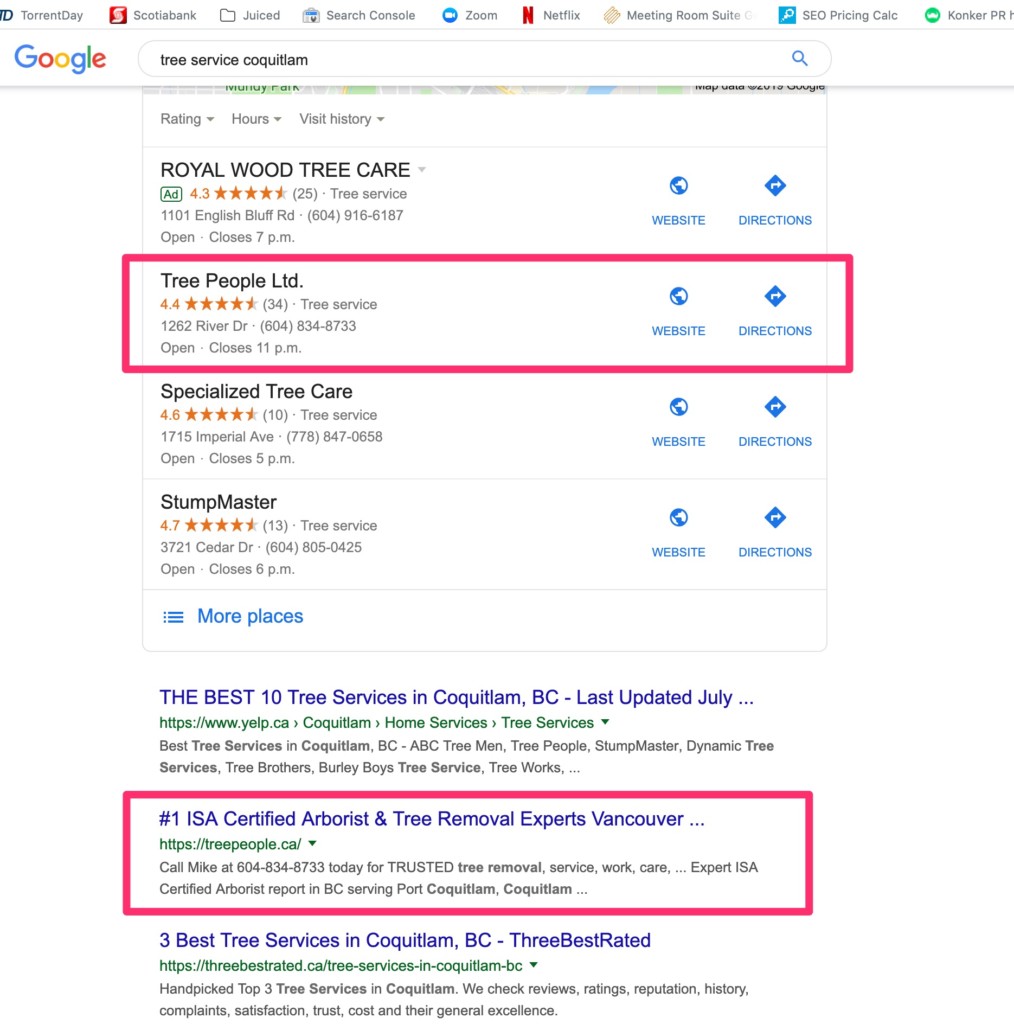Open the Visit history filter dropdown
Image resolution: width=1014 pixels, height=1024 pixels.
tap(341, 119)
